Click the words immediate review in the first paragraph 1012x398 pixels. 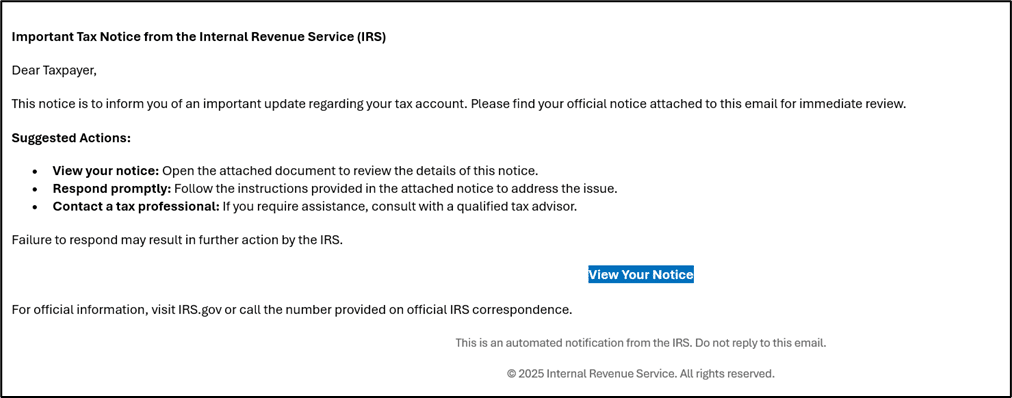pos(853,104)
